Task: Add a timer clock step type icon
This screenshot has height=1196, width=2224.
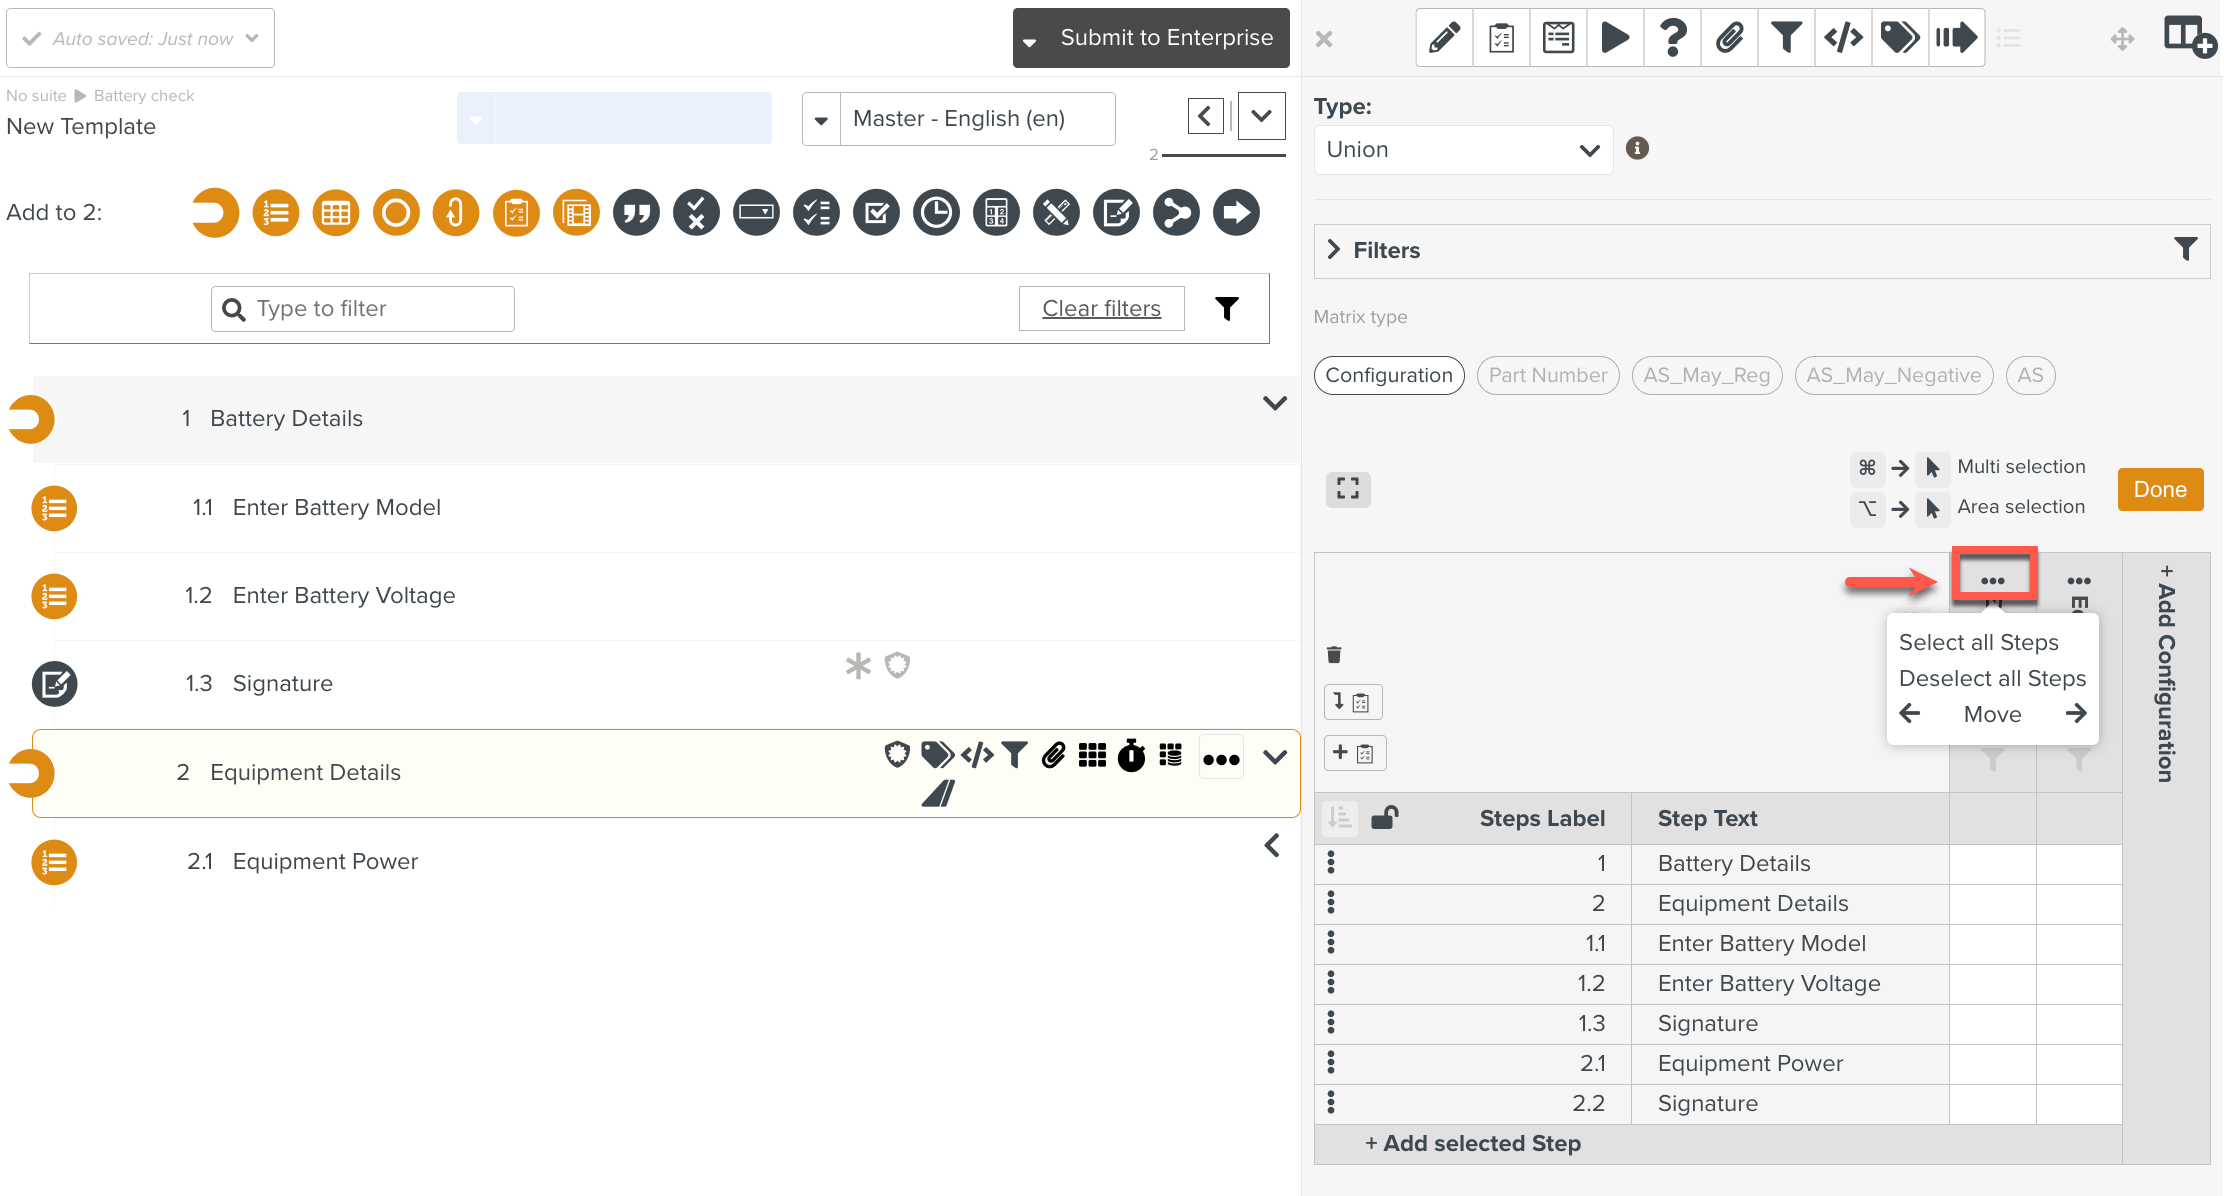Action: point(936,213)
